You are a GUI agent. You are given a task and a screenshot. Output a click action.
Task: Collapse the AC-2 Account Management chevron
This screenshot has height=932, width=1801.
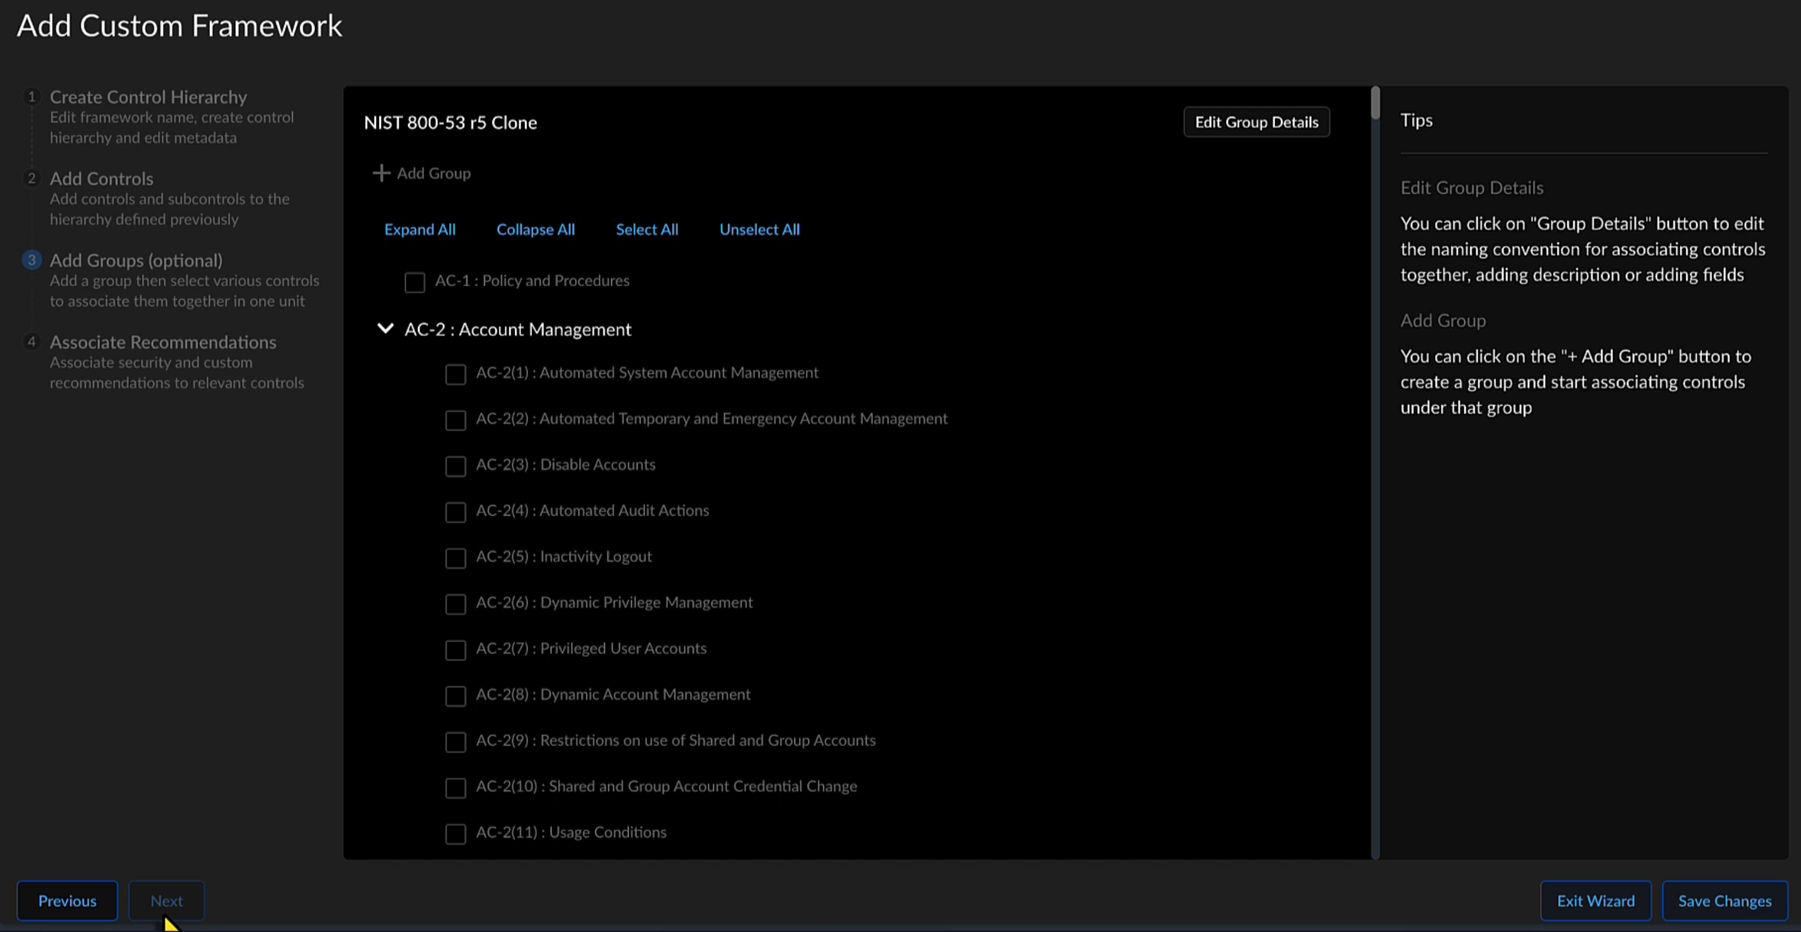tap(385, 329)
